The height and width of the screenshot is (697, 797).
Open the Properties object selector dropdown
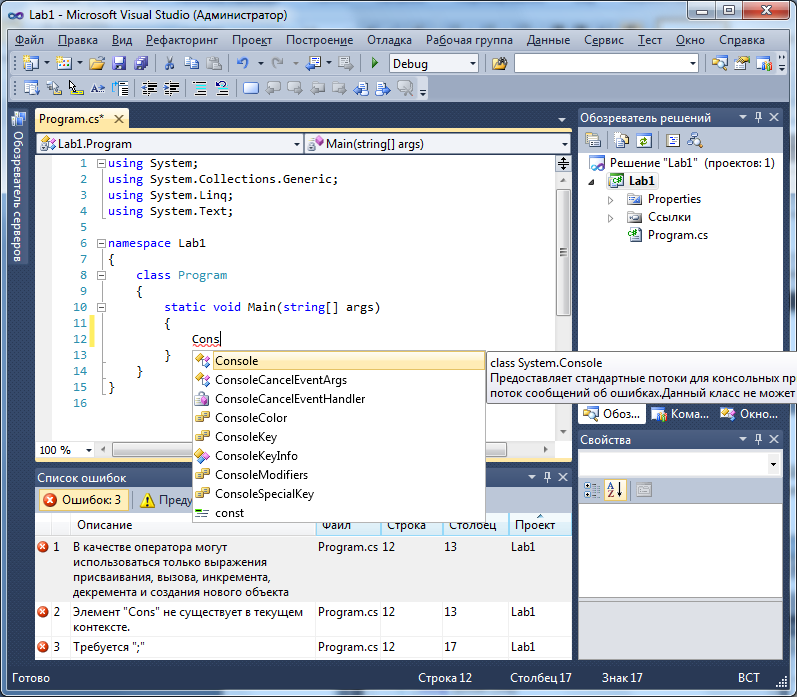(773, 464)
